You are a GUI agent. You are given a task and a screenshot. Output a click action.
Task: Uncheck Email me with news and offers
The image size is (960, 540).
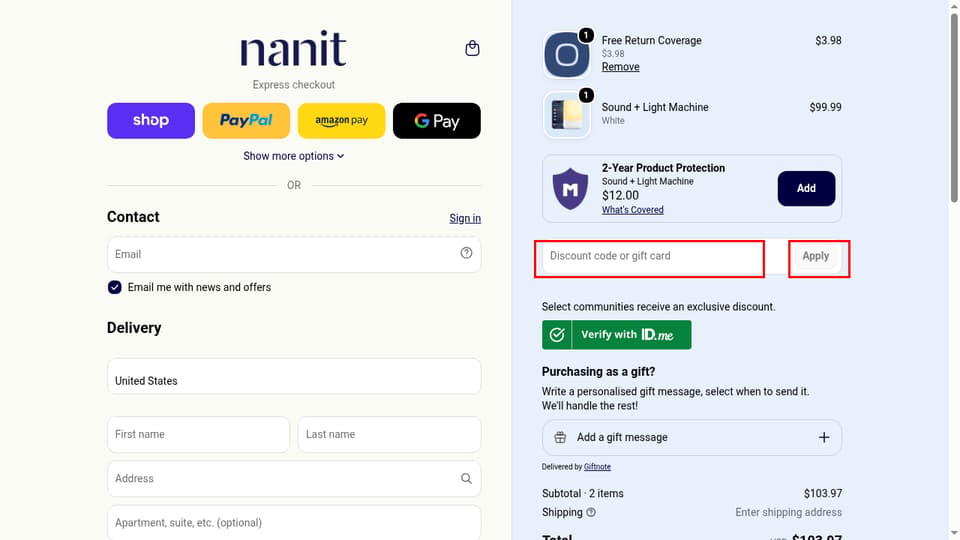point(114,287)
